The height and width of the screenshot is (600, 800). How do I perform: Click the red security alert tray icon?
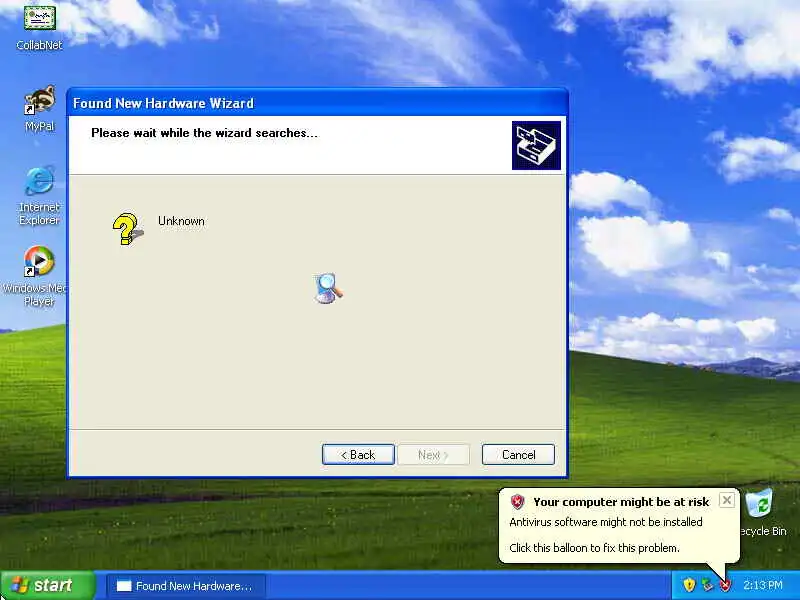point(725,585)
